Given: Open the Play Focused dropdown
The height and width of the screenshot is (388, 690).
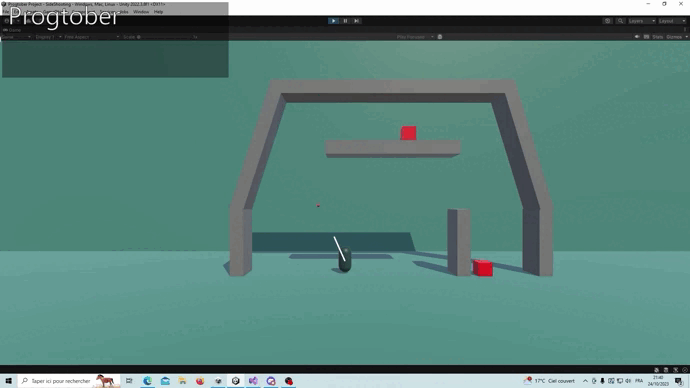Looking at the screenshot, I should point(415,37).
